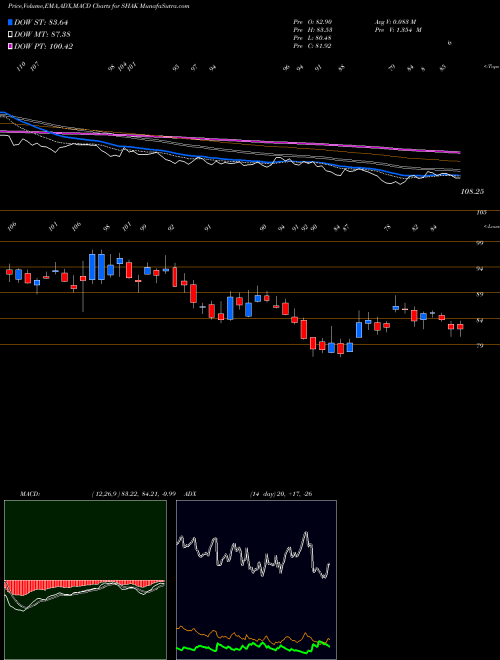Click the 'Pre L: 80.48' low value

coord(312,38)
